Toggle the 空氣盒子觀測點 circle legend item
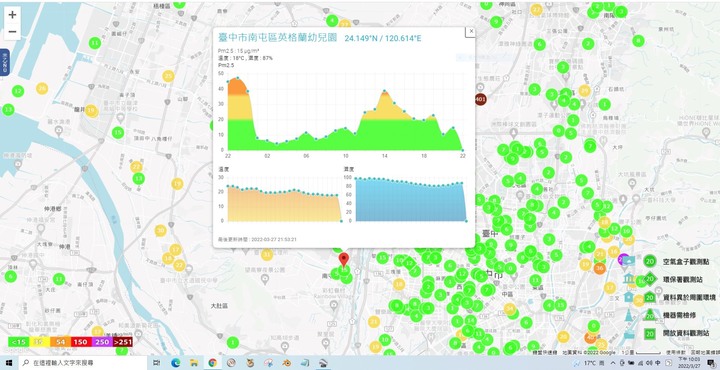 [x=650, y=262]
